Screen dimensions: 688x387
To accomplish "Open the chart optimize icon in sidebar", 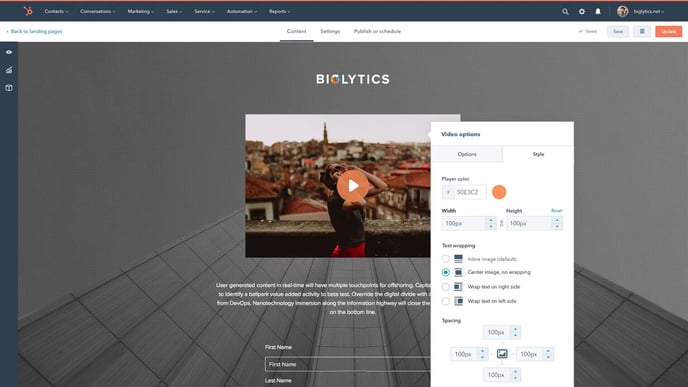I will [x=9, y=70].
